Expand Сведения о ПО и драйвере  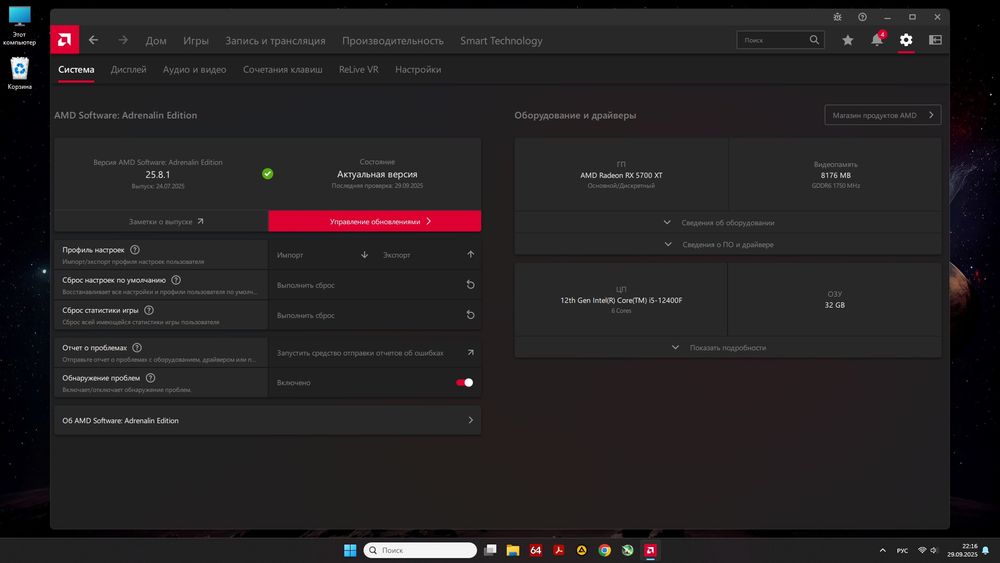(x=728, y=244)
